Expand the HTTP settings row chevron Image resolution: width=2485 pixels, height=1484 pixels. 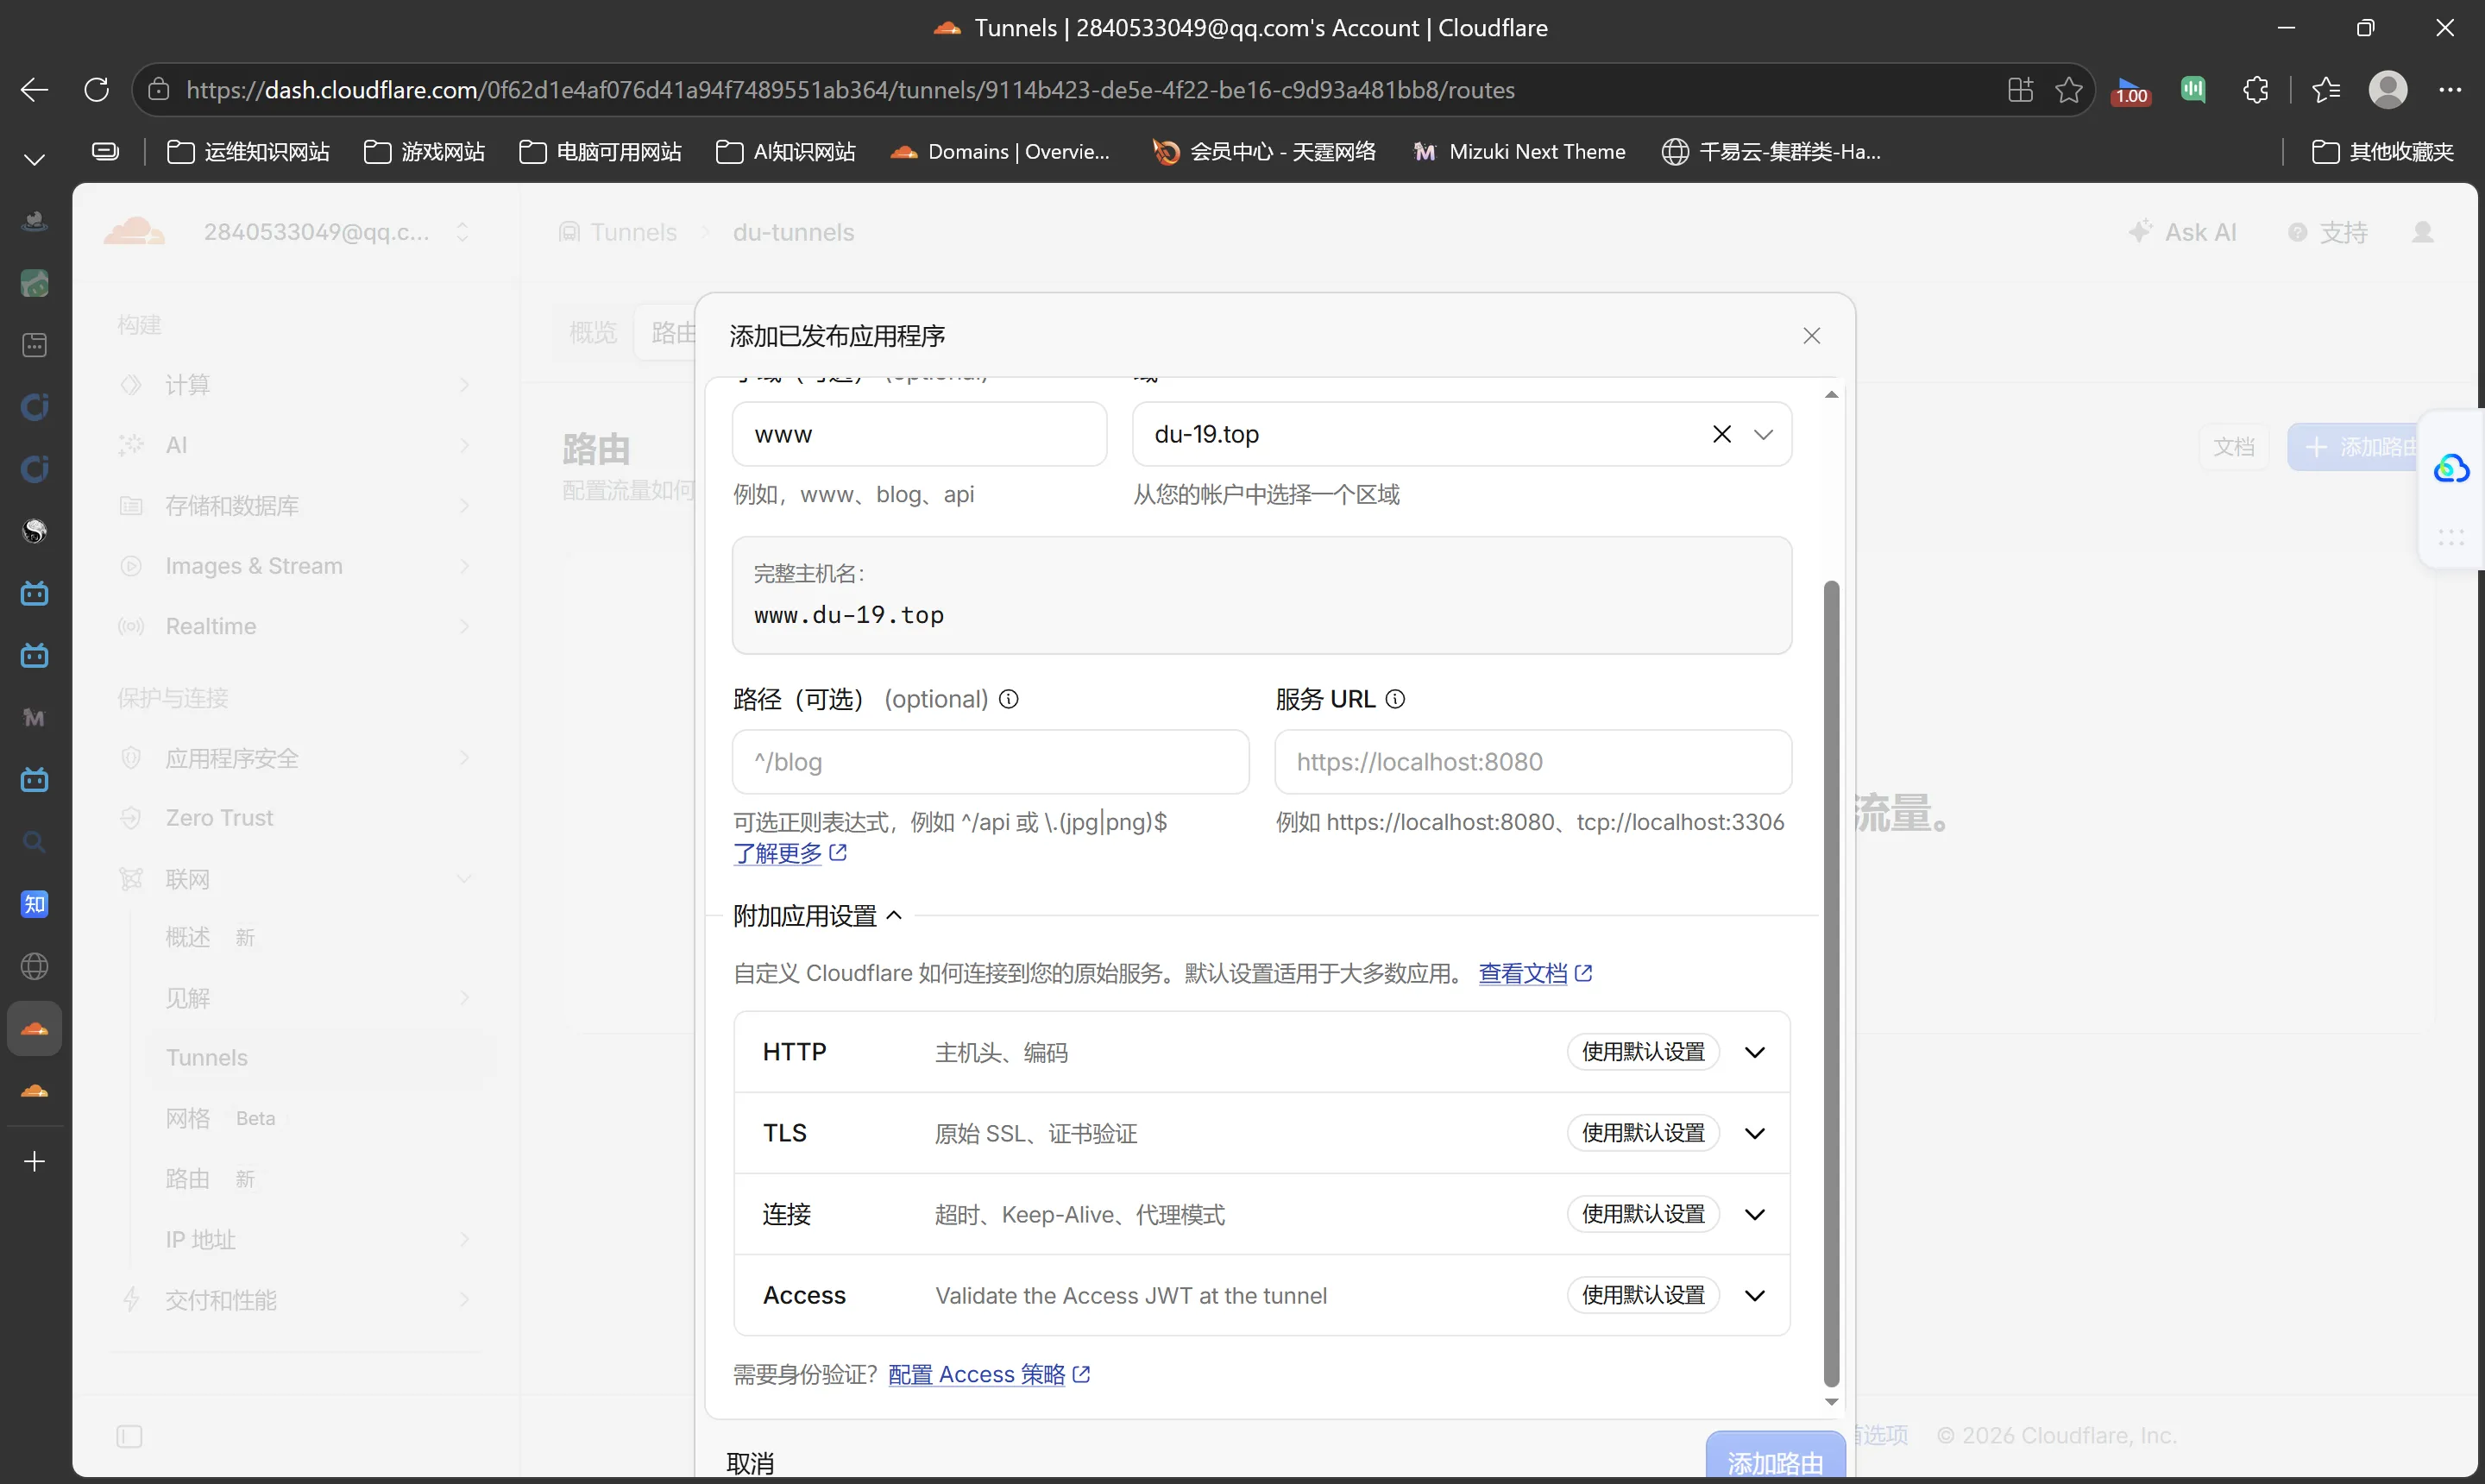(x=1754, y=1052)
